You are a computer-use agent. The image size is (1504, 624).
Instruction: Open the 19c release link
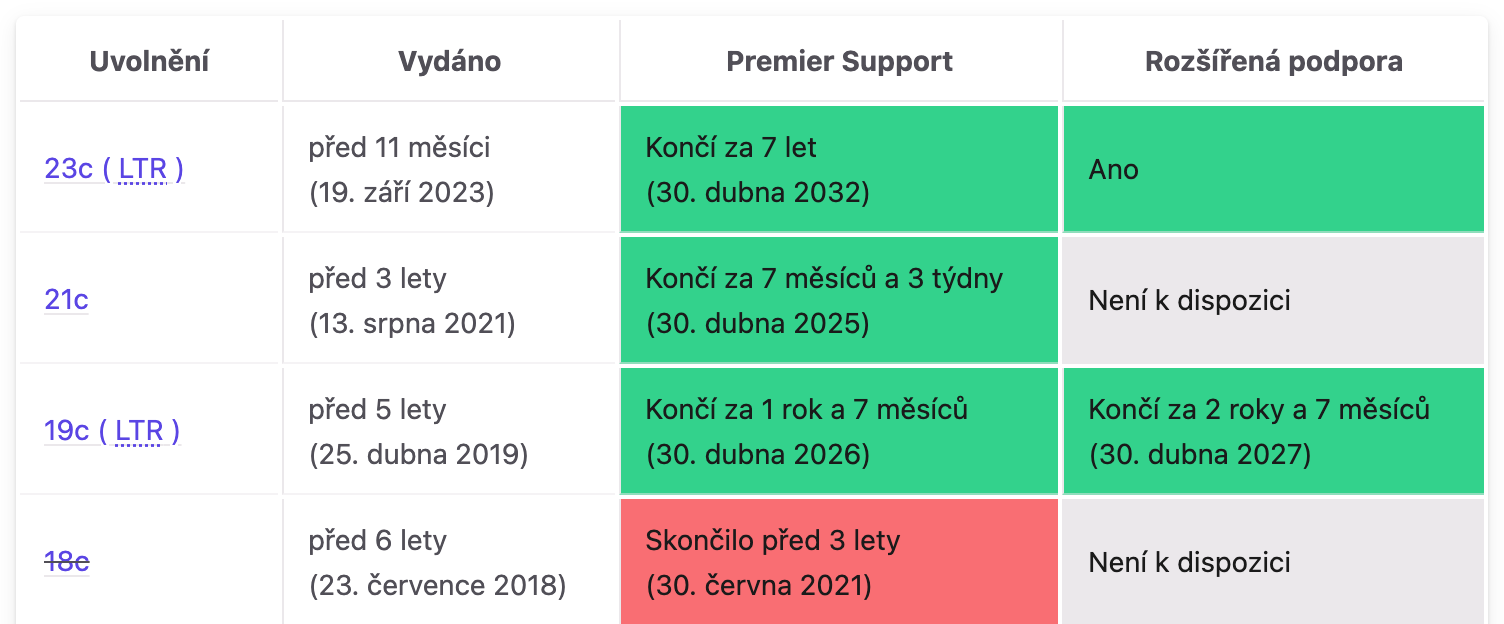point(67,431)
